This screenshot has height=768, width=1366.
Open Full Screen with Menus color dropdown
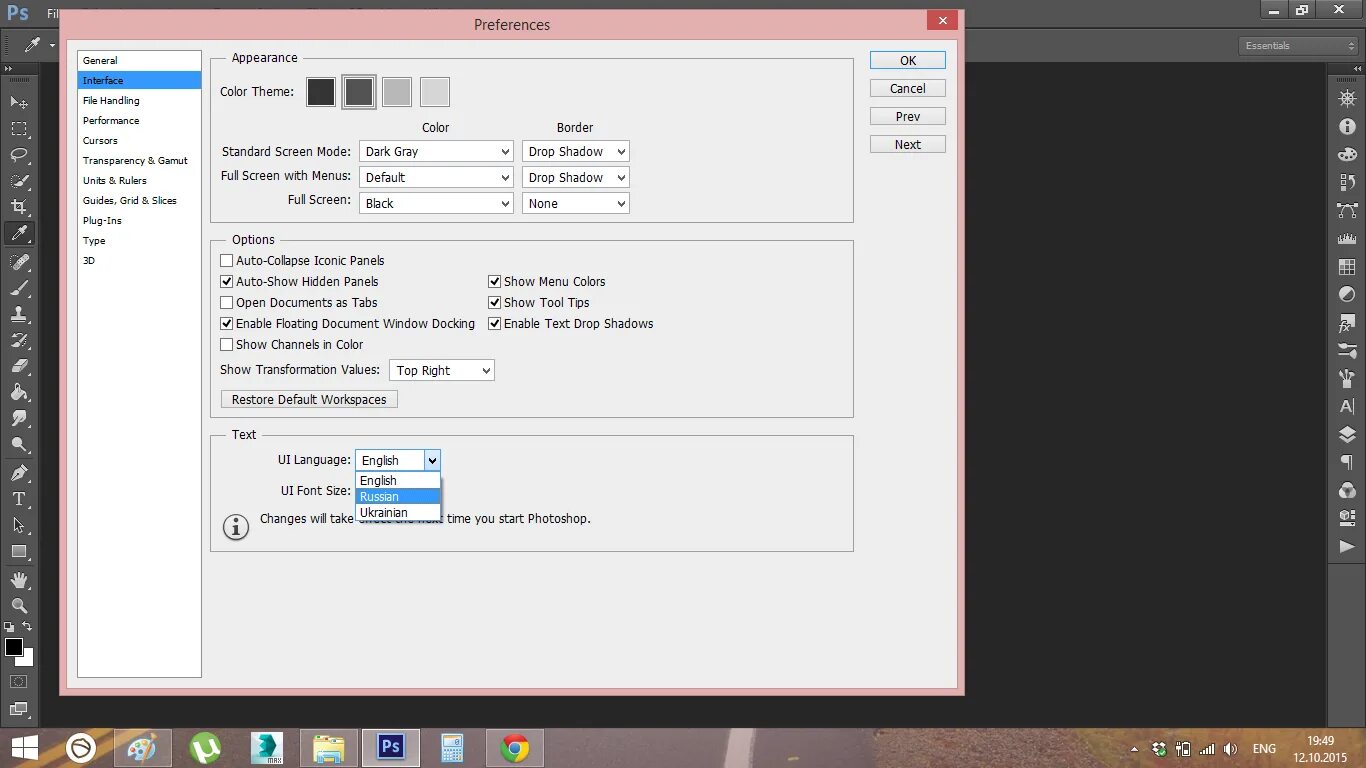[x=436, y=177]
